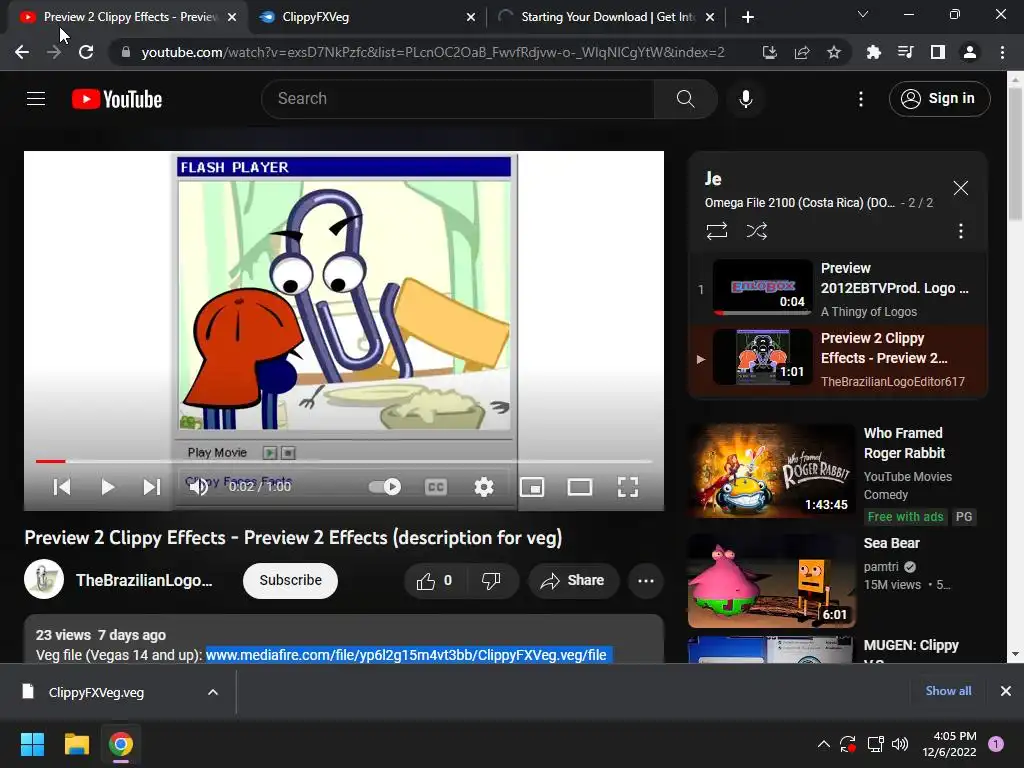Close the downloads bar

click(x=1006, y=691)
